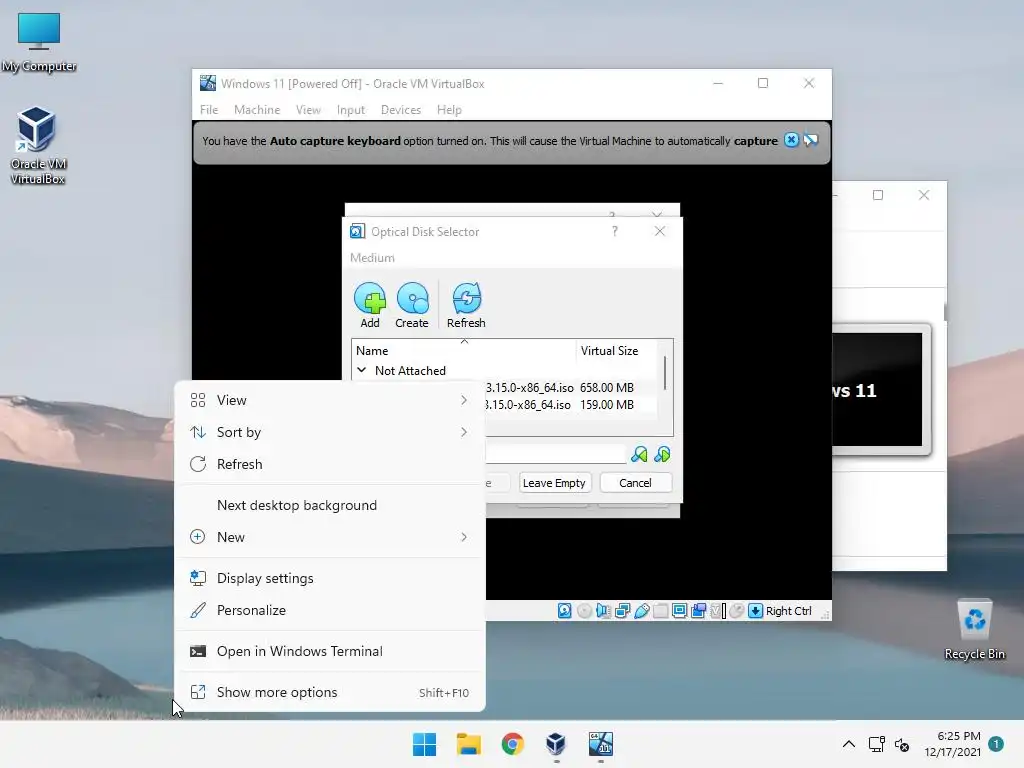Click network adapters icon in VM status bar

[622, 611]
